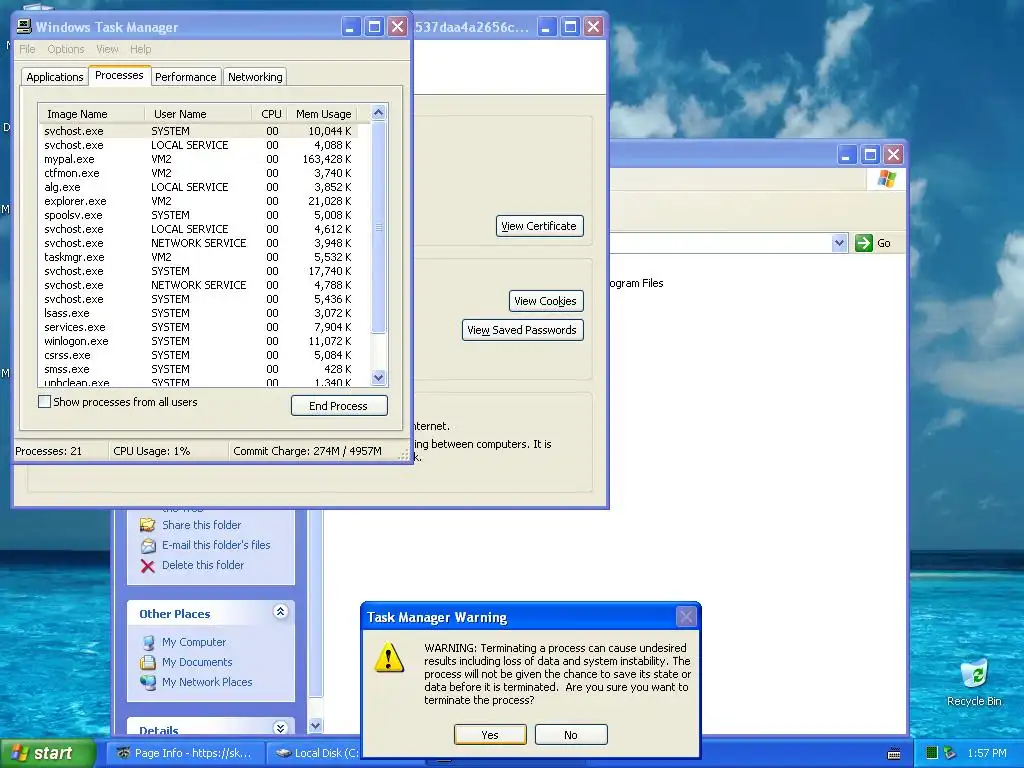The image size is (1024, 768).
Task: Click the network connection tray icon
Action: [950, 753]
